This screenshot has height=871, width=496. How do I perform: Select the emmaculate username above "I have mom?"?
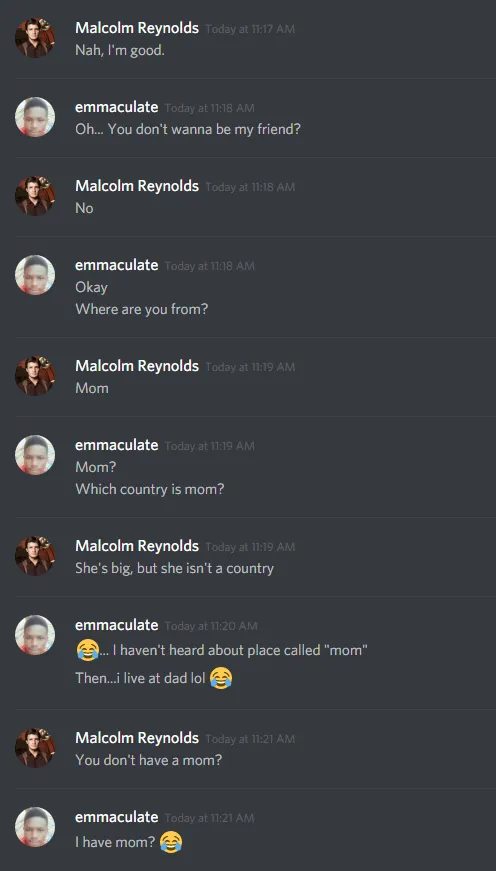pyautogui.click(x=117, y=817)
